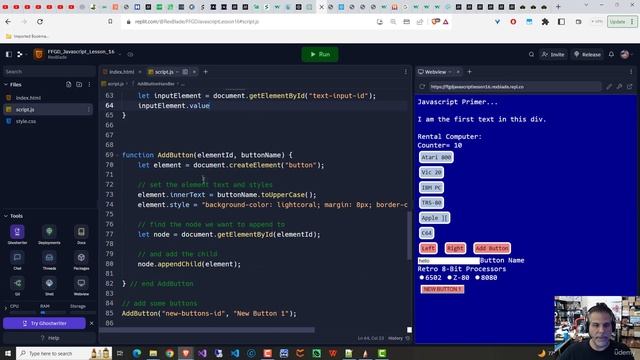
Task: Click the Release button
Action: point(587,54)
